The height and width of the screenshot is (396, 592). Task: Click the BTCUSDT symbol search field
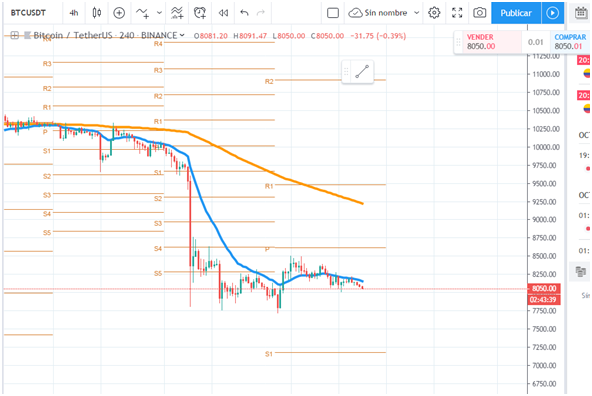[x=29, y=13]
